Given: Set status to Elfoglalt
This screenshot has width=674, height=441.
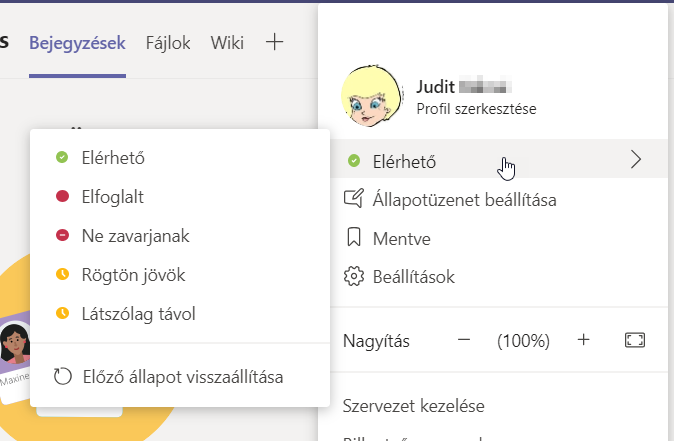Looking at the screenshot, I should pos(120,197).
